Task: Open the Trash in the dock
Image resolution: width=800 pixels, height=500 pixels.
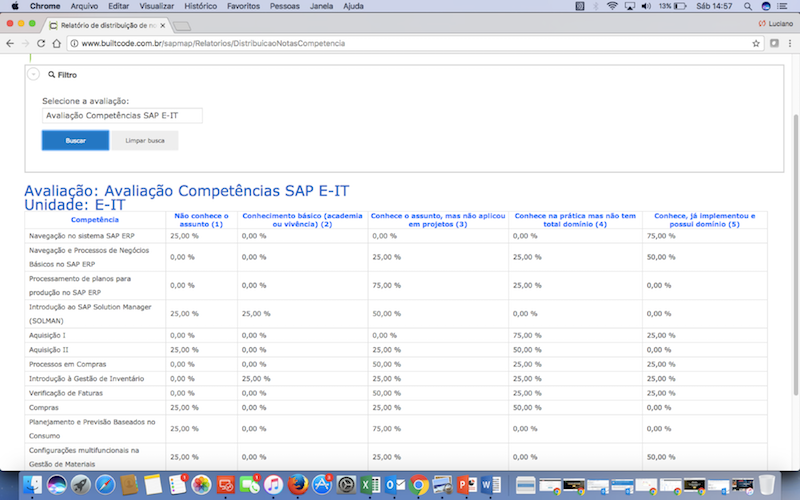Action: 767,484
